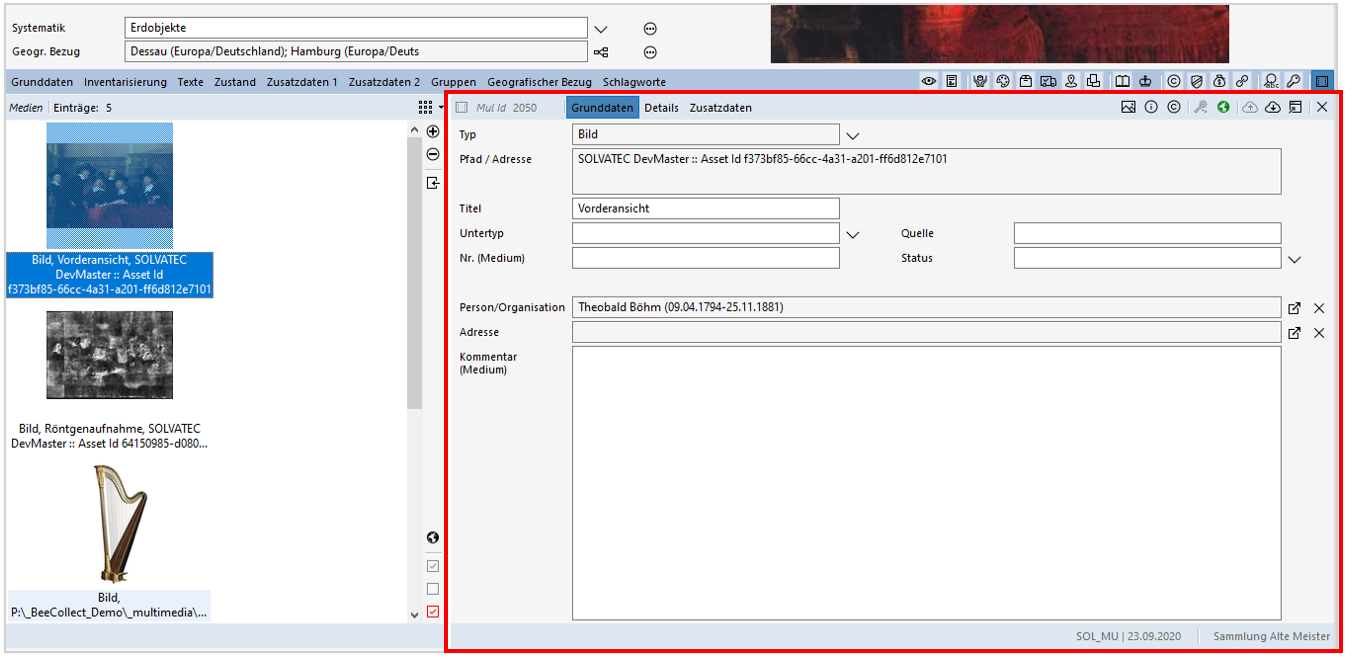Image resolution: width=1348 pixels, height=659 pixels.
Task: Click the cloud download icon
Action: click(1273, 107)
